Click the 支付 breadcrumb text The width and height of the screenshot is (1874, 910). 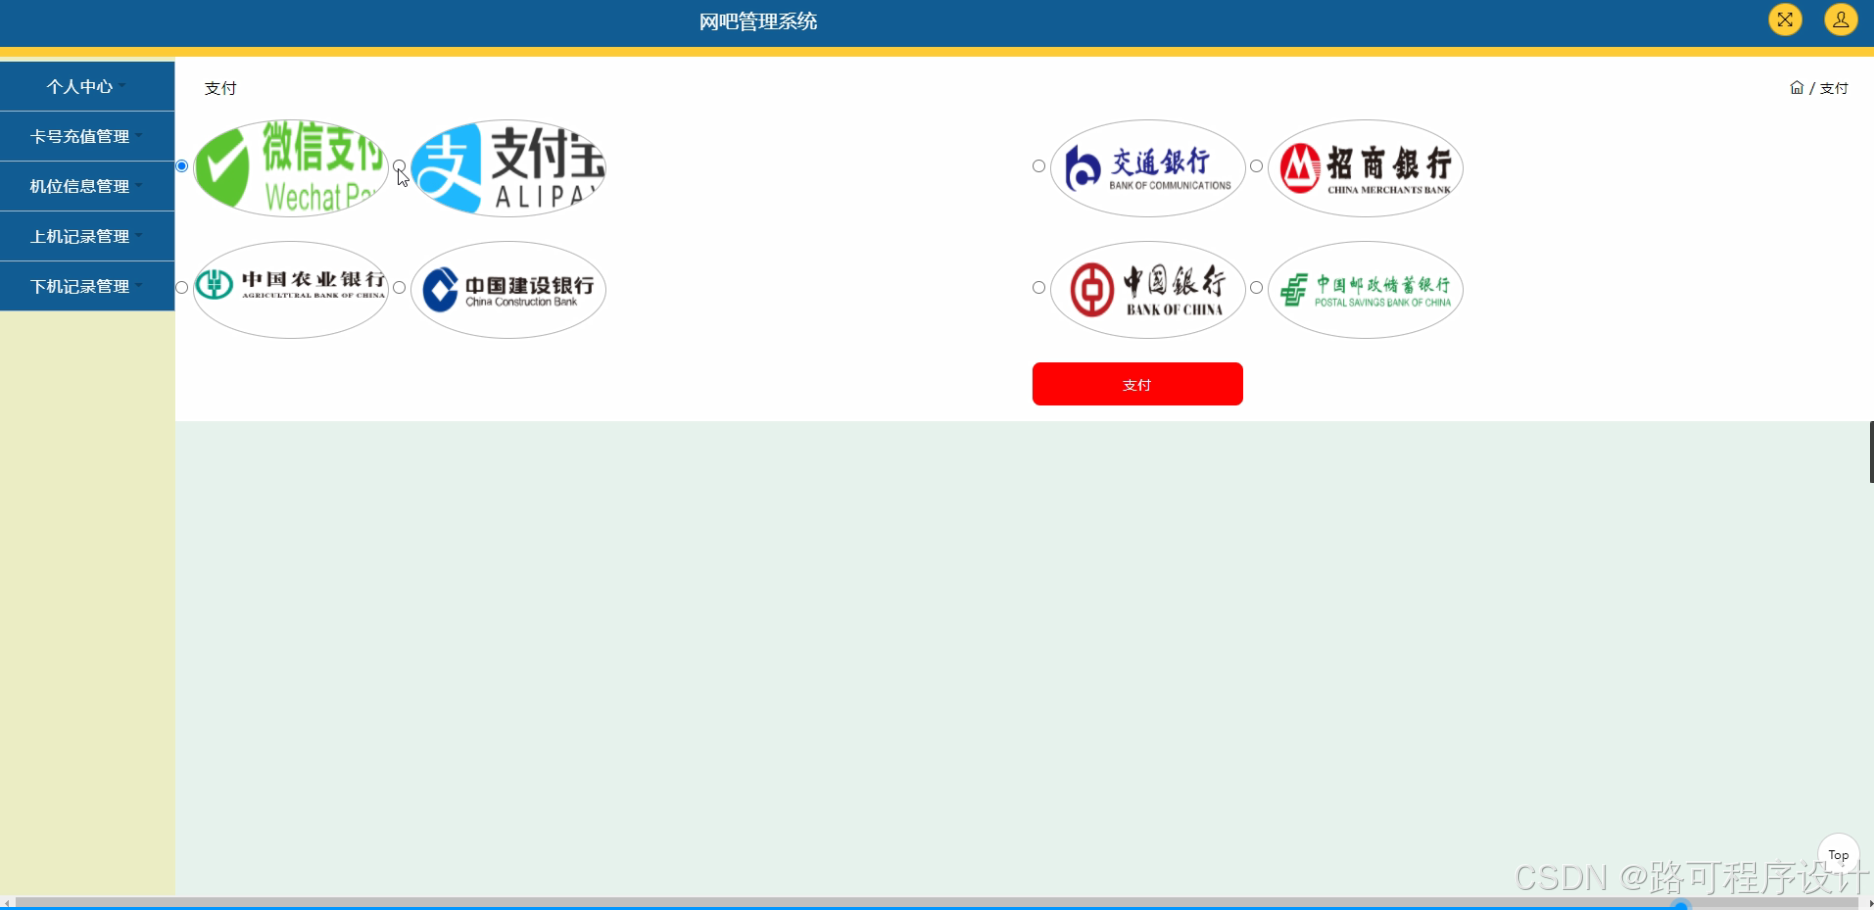[x=1834, y=88]
